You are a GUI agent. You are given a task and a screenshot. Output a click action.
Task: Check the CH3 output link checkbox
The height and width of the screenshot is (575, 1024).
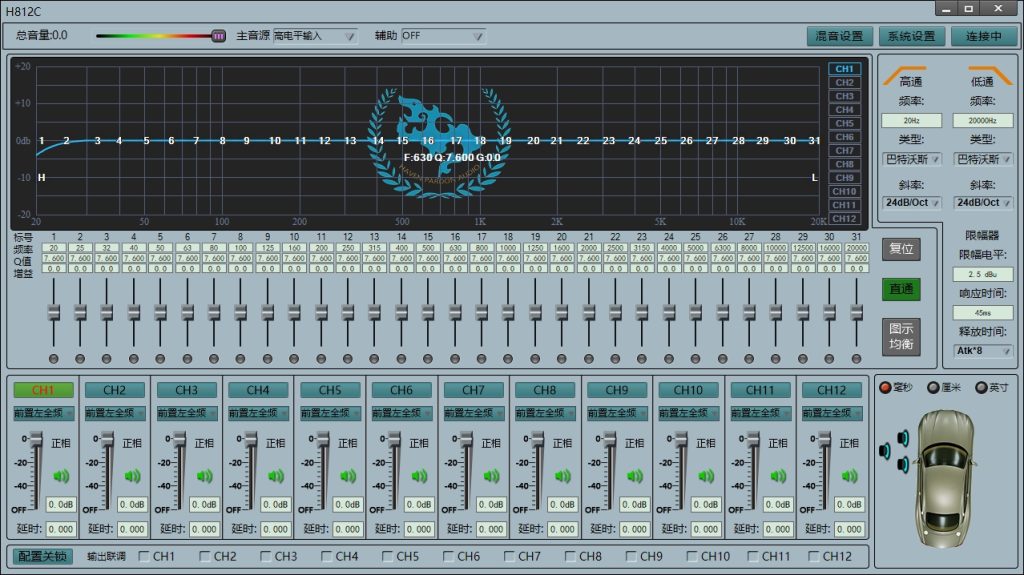click(266, 556)
